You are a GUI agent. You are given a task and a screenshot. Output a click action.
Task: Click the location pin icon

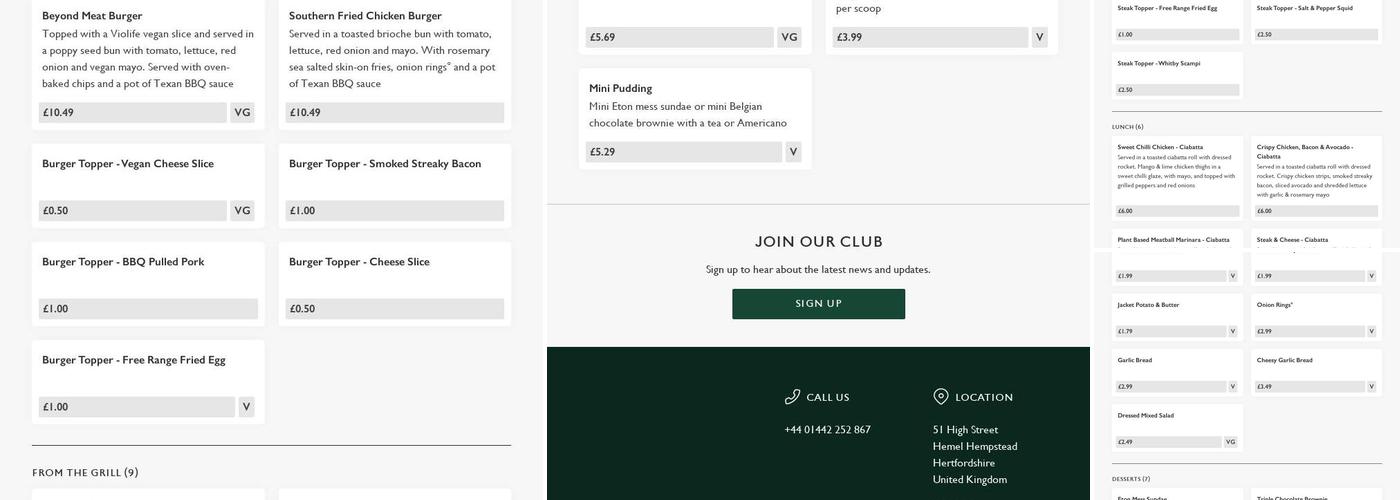click(940, 397)
